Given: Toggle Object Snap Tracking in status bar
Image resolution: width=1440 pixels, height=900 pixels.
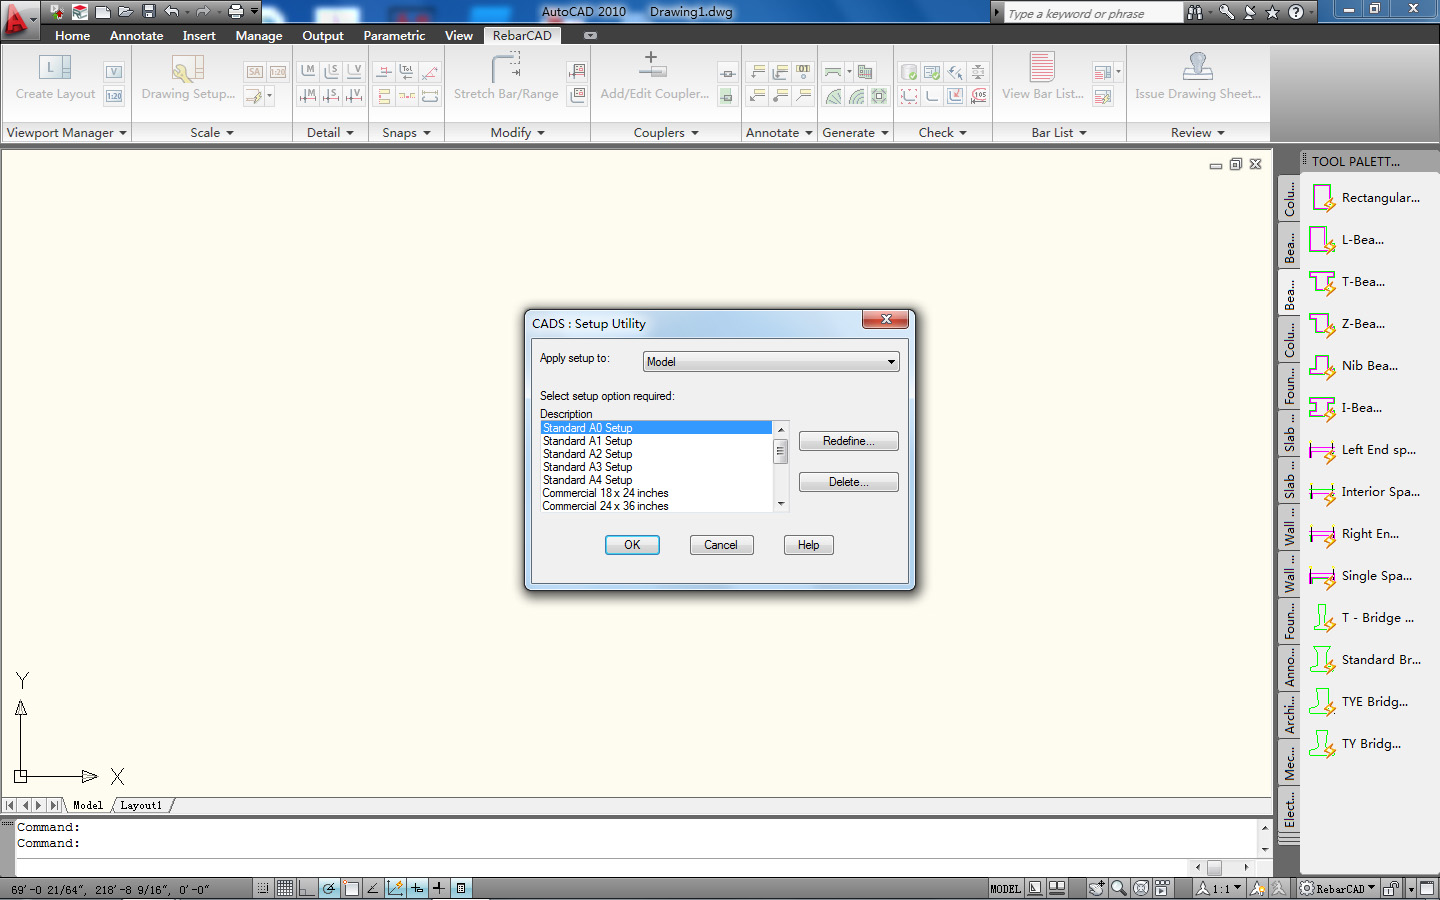Looking at the screenshot, I should click(373, 888).
